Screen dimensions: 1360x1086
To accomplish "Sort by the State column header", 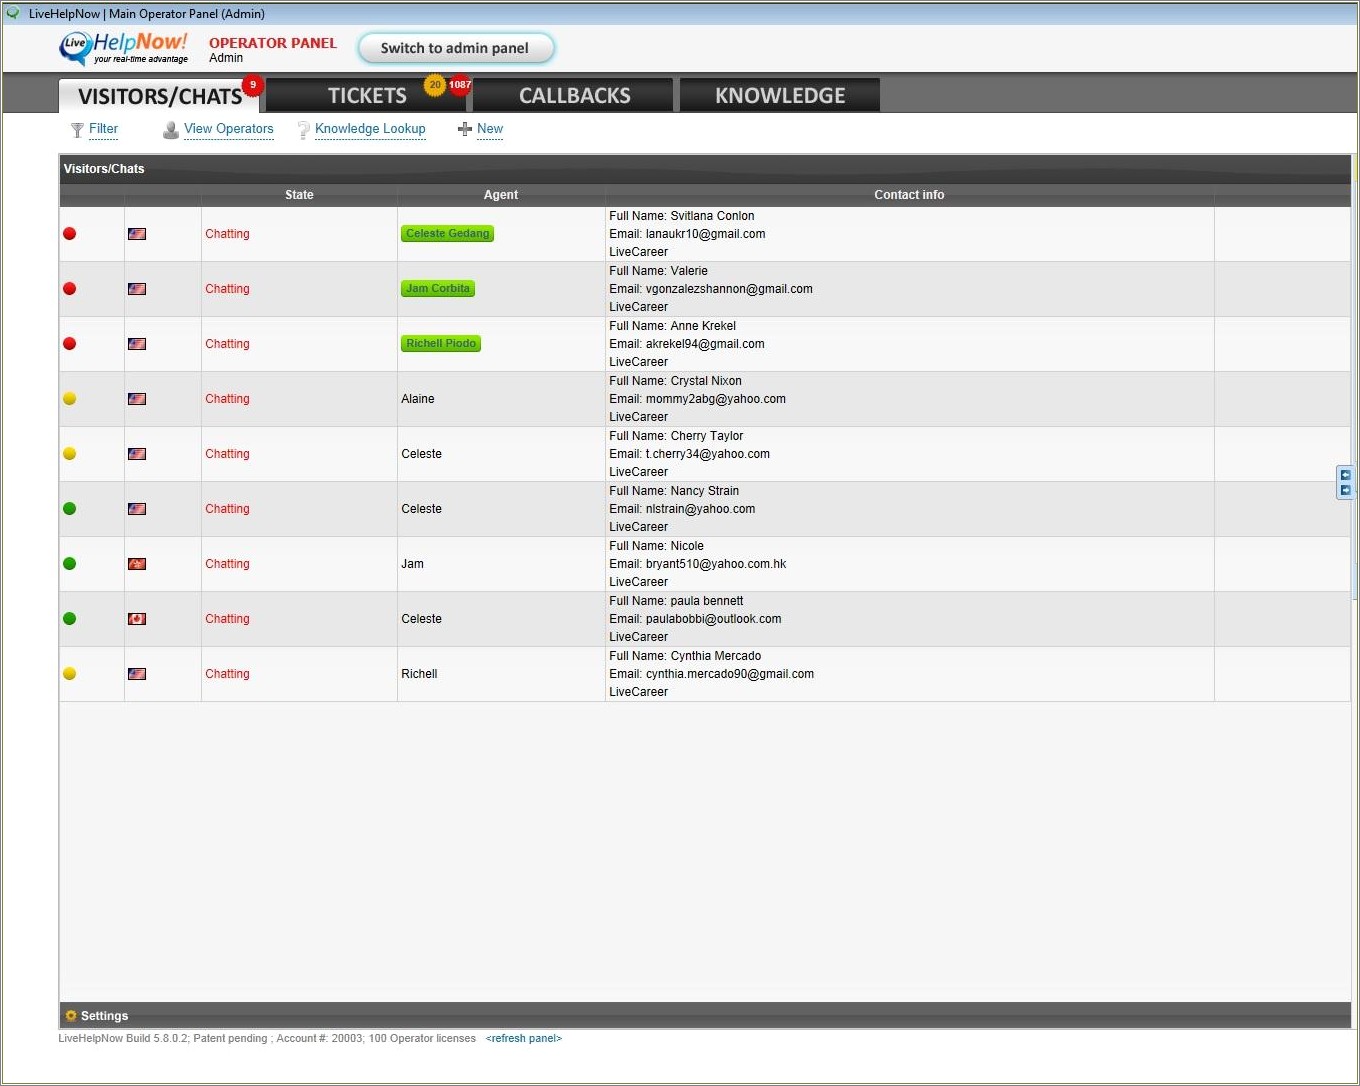I will pos(299,195).
